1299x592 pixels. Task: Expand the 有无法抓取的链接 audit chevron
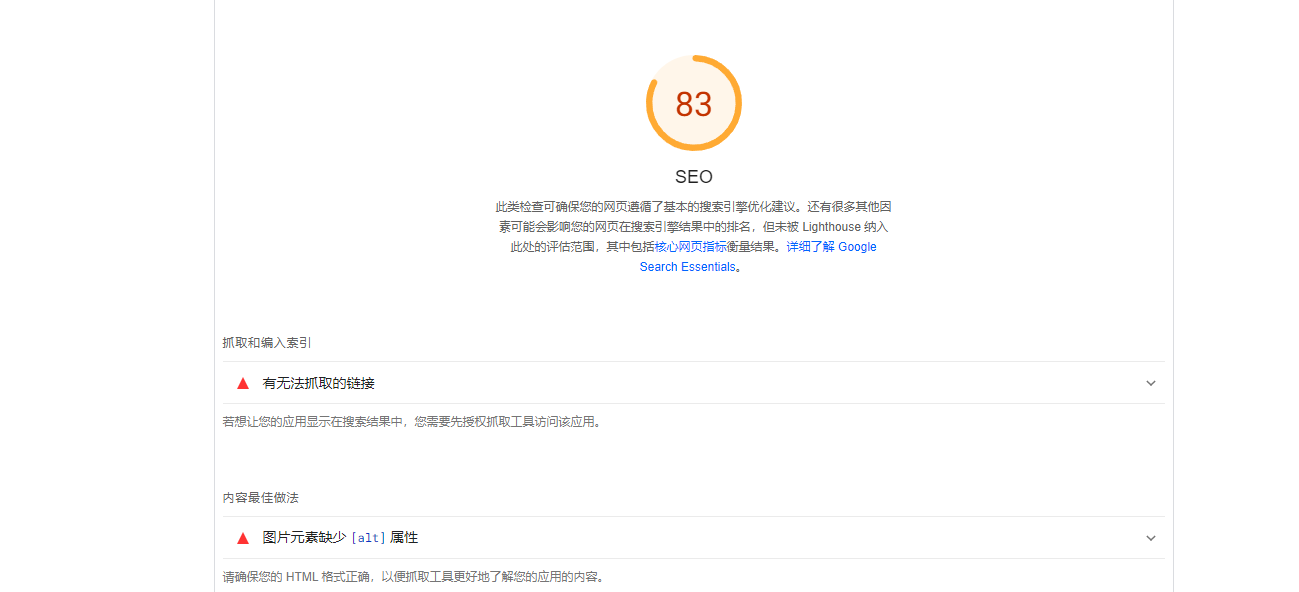tap(1150, 383)
